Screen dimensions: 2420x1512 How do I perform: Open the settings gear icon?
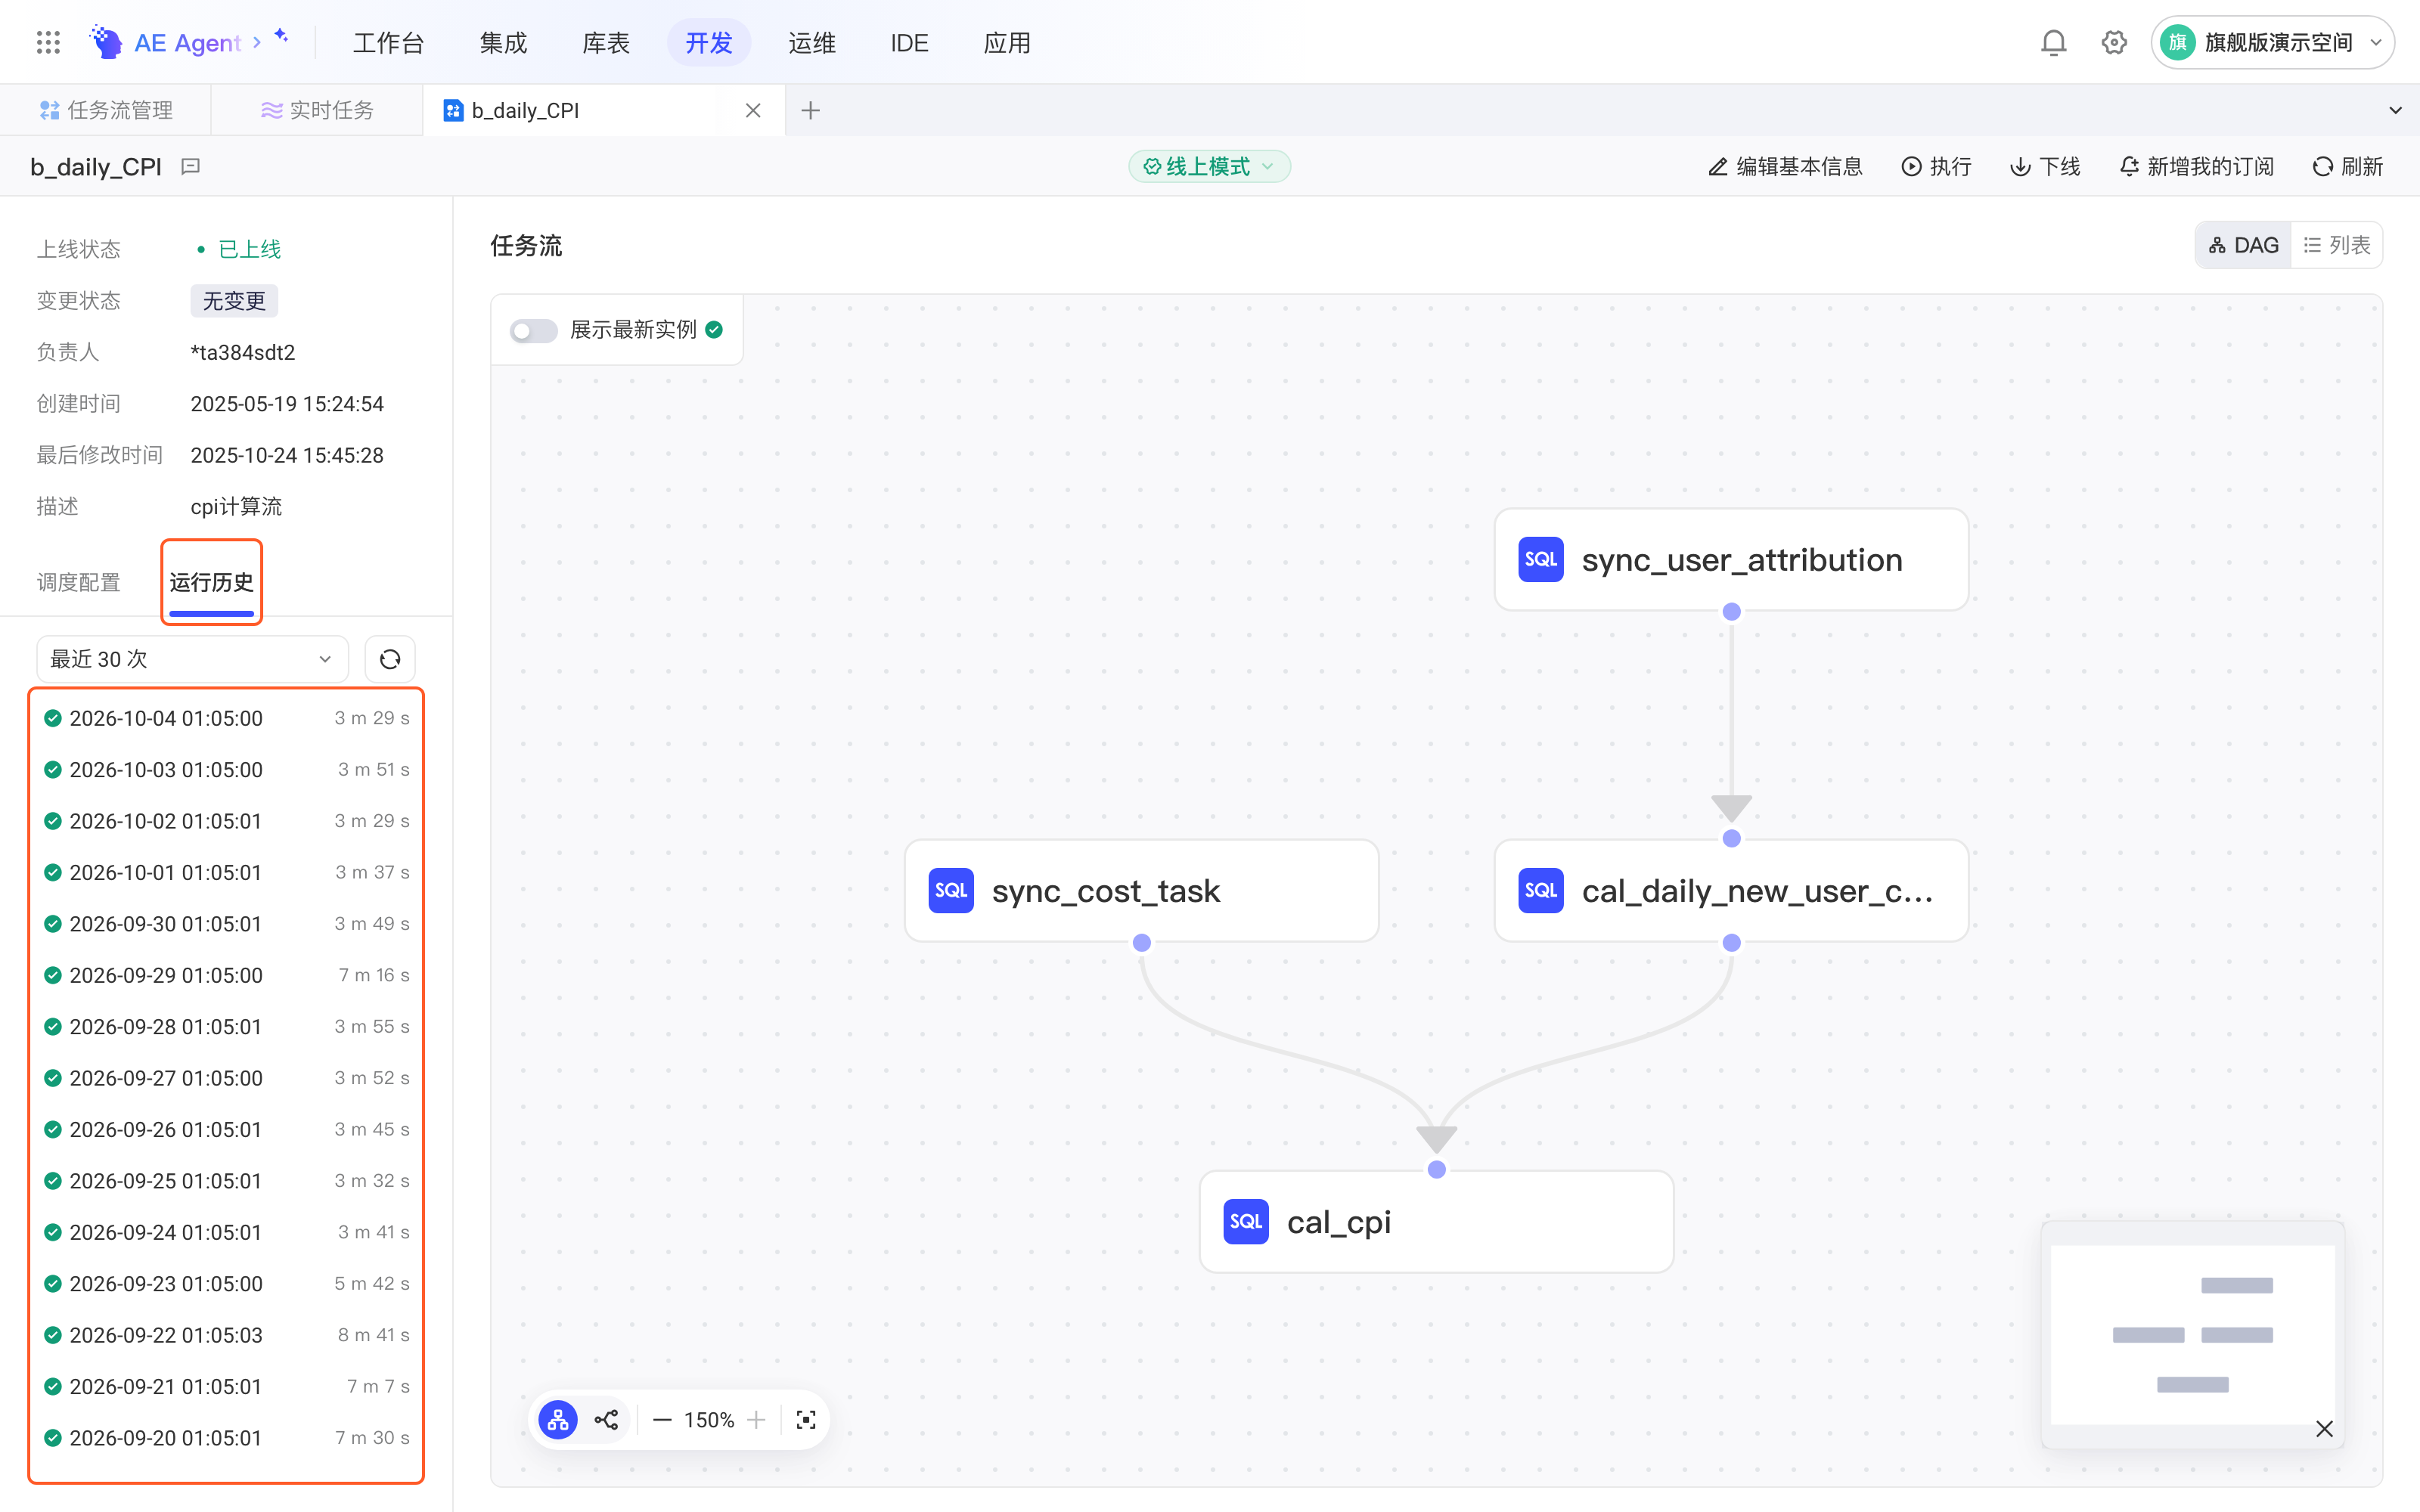tap(2114, 42)
